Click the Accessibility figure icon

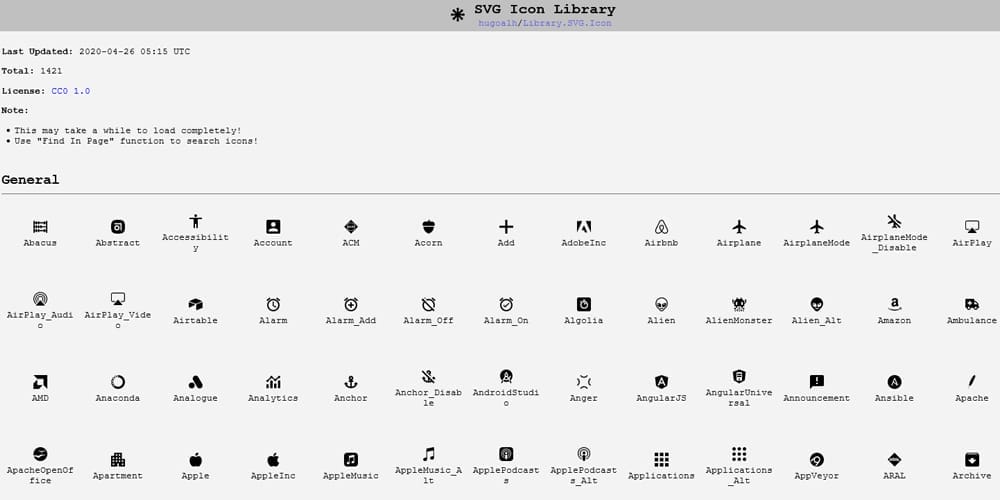[196, 221]
